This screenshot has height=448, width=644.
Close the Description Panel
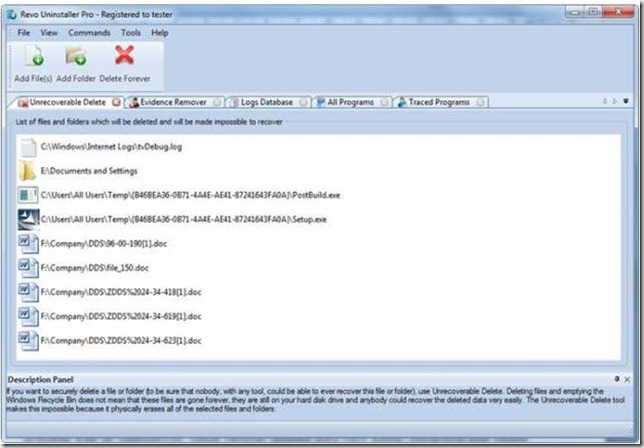[628, 381]
